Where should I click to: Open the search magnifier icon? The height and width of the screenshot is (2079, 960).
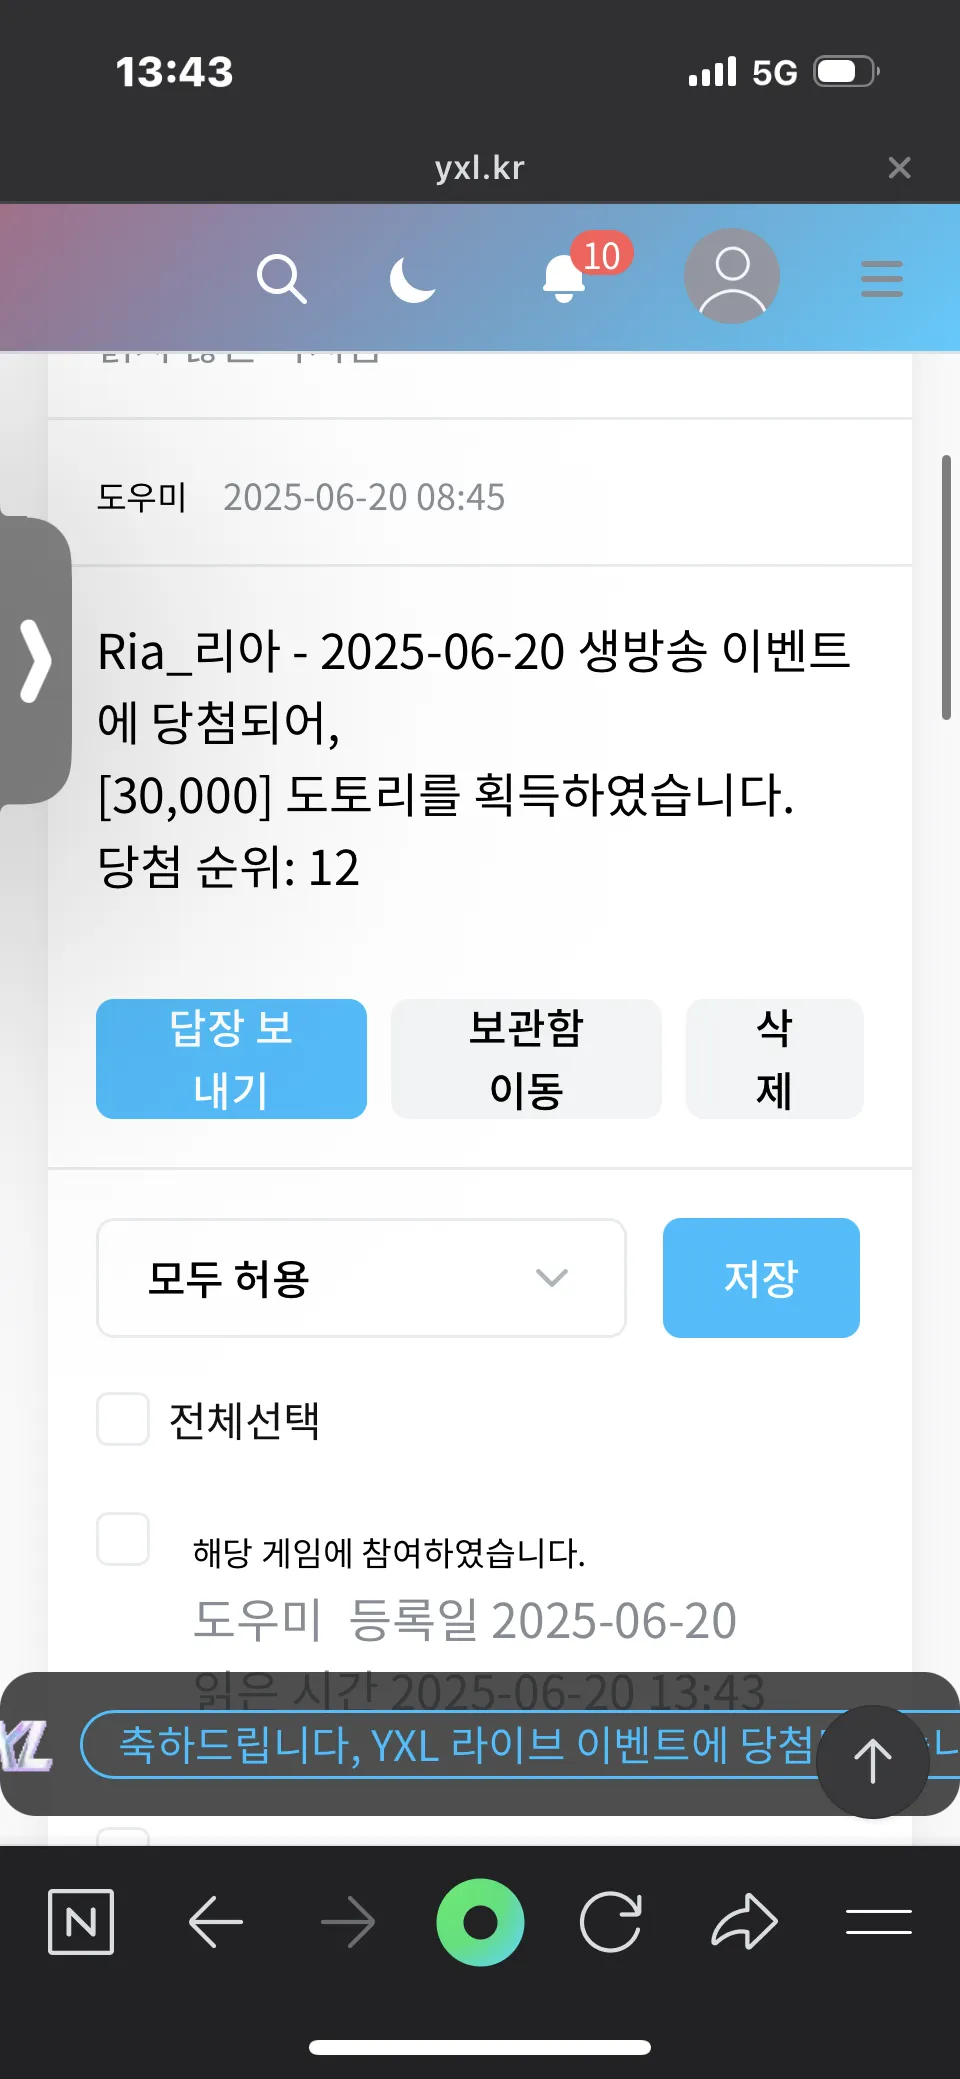[281, 278]
